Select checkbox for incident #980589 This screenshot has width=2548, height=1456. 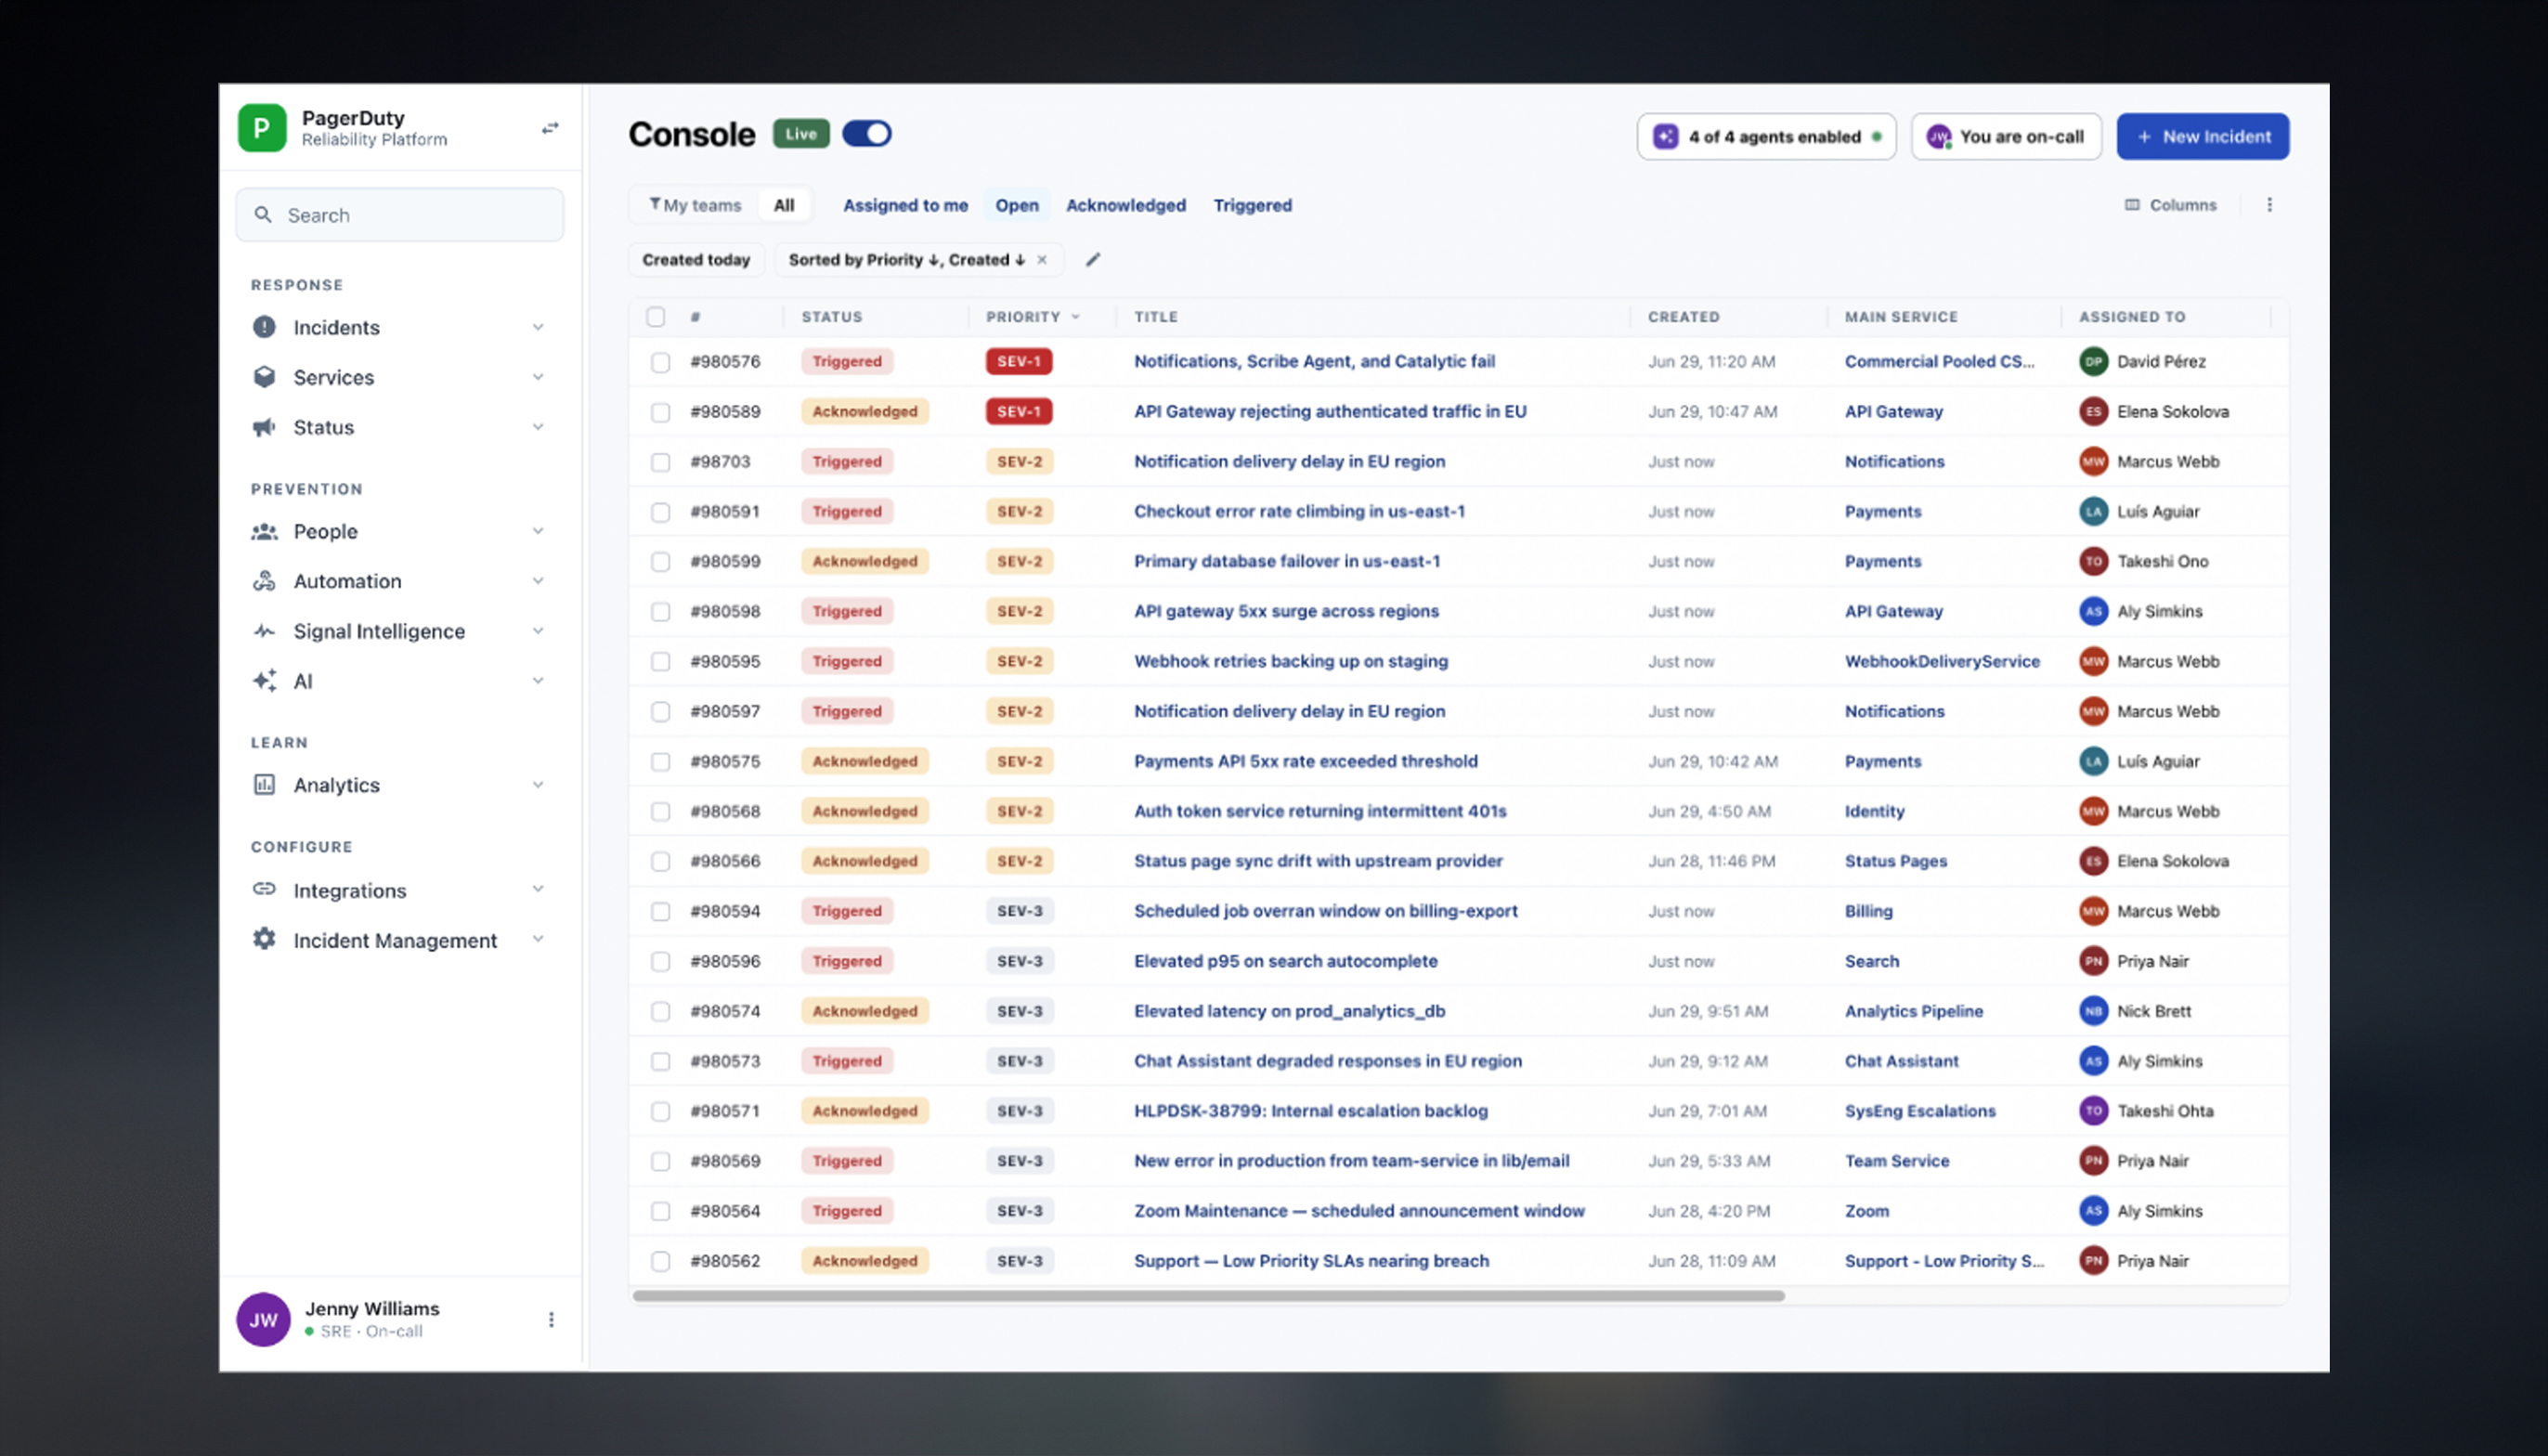coord(660,412)
